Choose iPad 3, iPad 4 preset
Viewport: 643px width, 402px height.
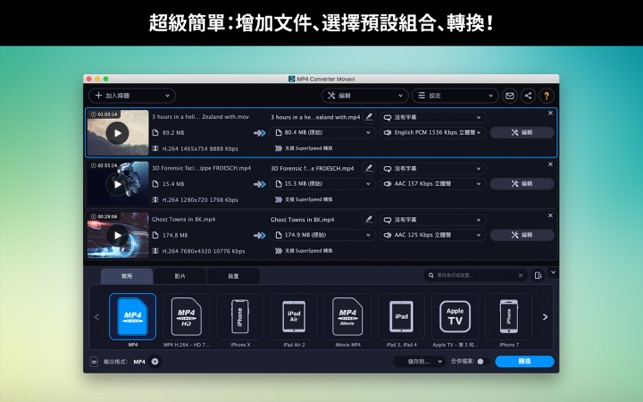(x=401, y=317)
